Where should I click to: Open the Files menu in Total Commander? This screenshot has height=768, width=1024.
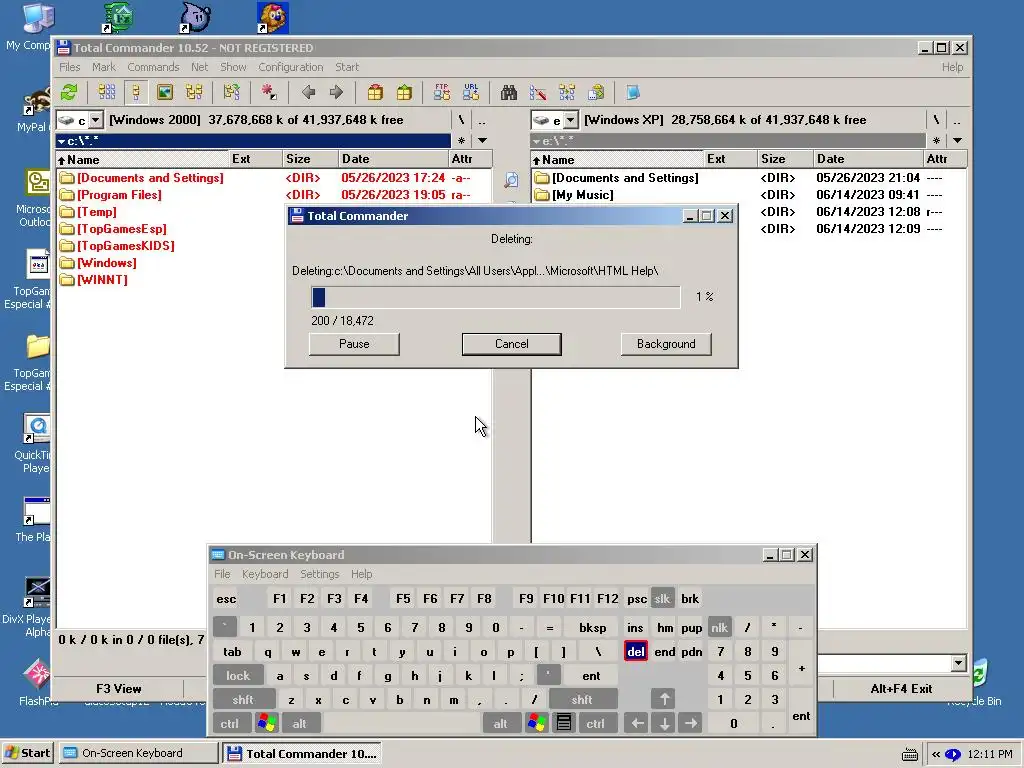coord(69,67)
